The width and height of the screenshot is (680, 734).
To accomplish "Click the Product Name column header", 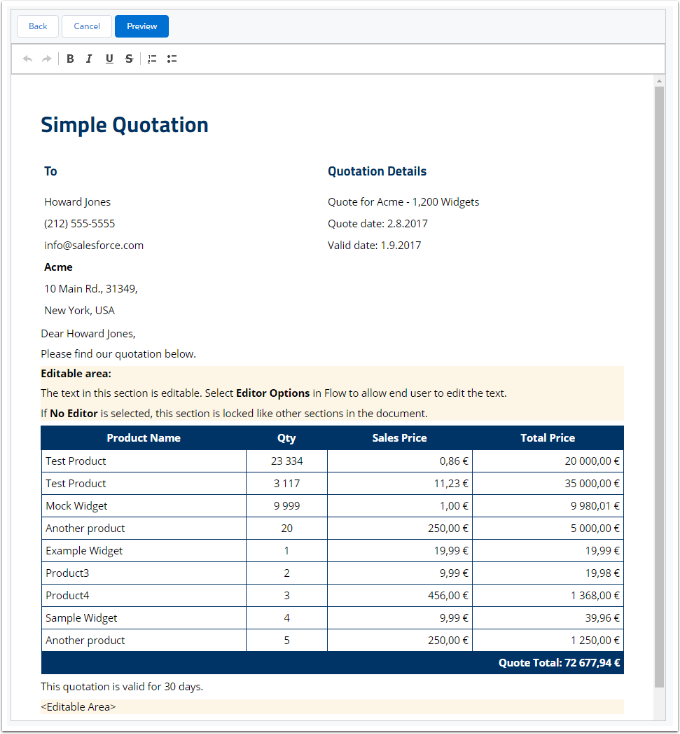I will pos(143,438).
